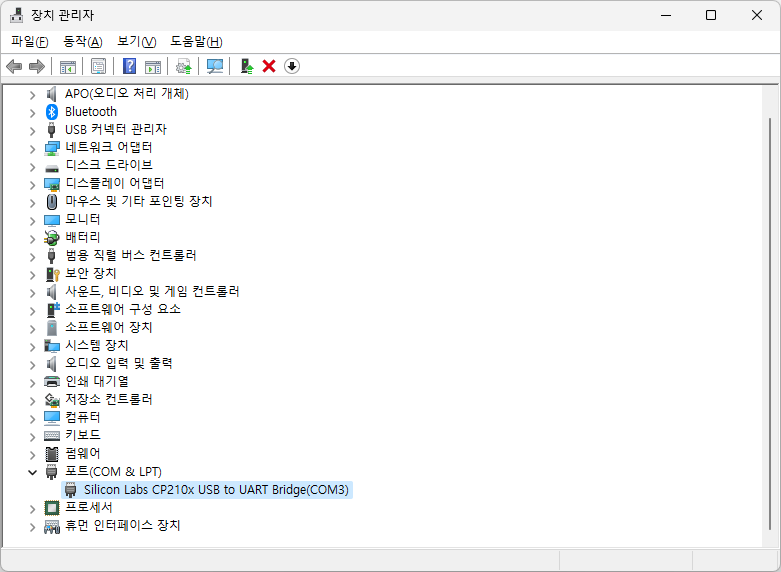Image resolution: width=781 pixels, height=572 pixels.
Task: Click the Silicon Labs CP210x port icon
Action: point(71,490)
